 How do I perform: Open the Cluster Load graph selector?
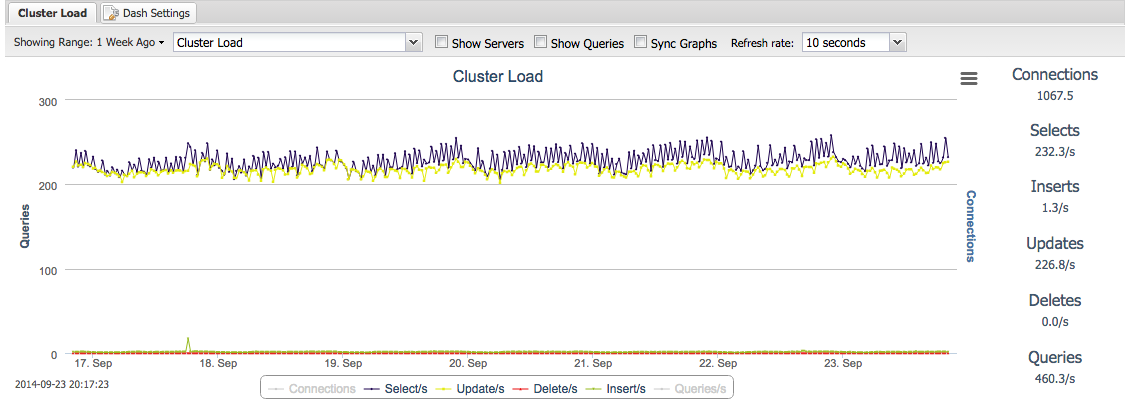tap(298, 43)
